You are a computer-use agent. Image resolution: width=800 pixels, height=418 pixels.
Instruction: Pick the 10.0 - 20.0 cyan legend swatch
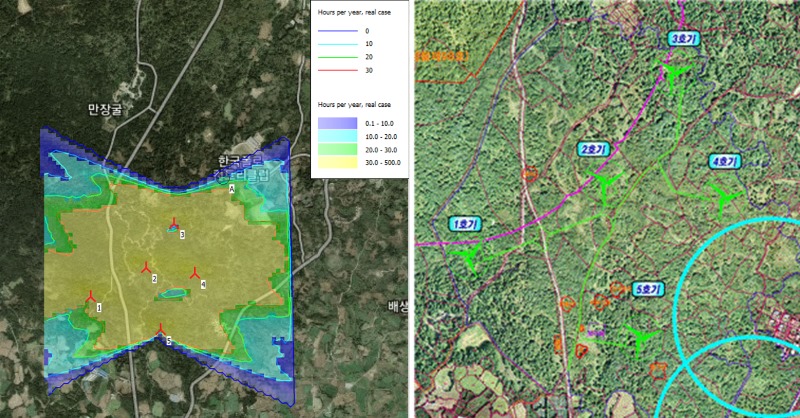[x=337, y=136]
